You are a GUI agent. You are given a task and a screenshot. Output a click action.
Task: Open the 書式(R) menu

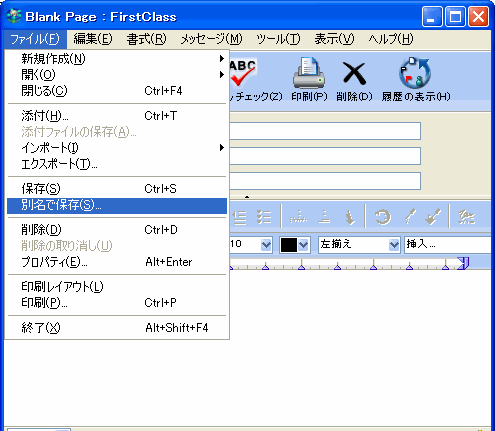pos(146,39)
